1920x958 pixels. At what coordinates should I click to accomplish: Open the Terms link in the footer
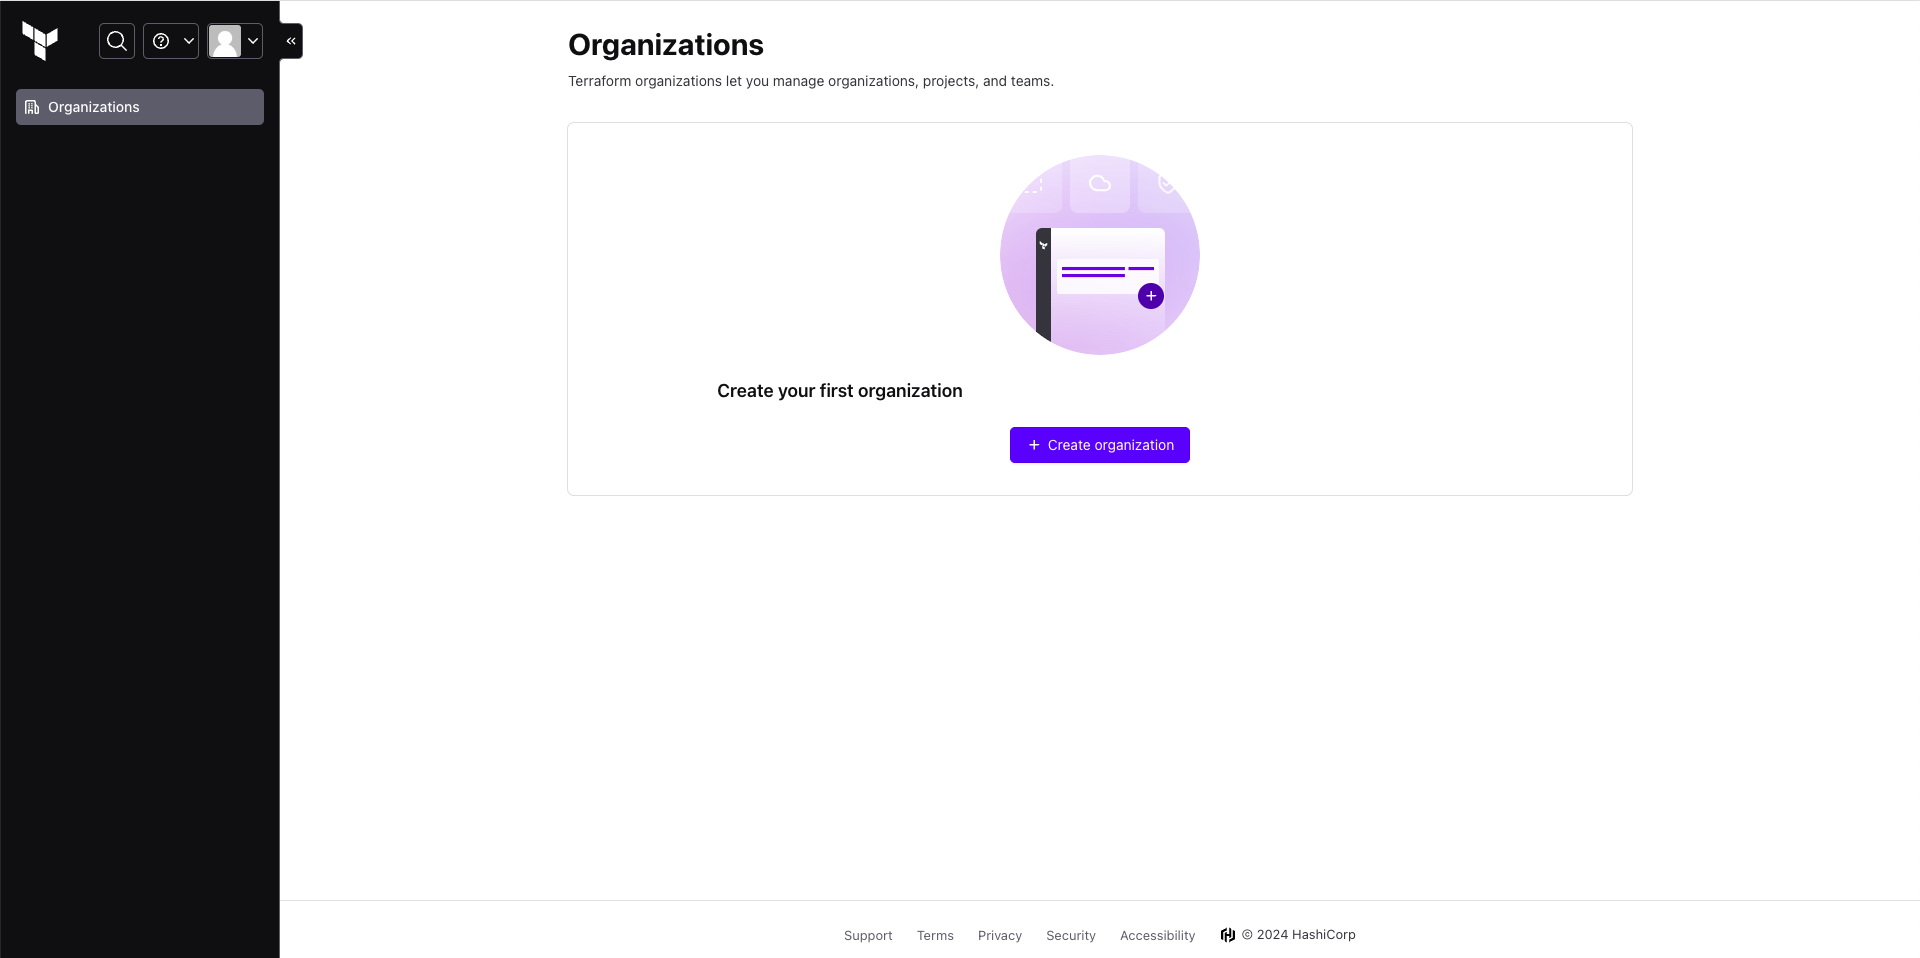(935, 936)
